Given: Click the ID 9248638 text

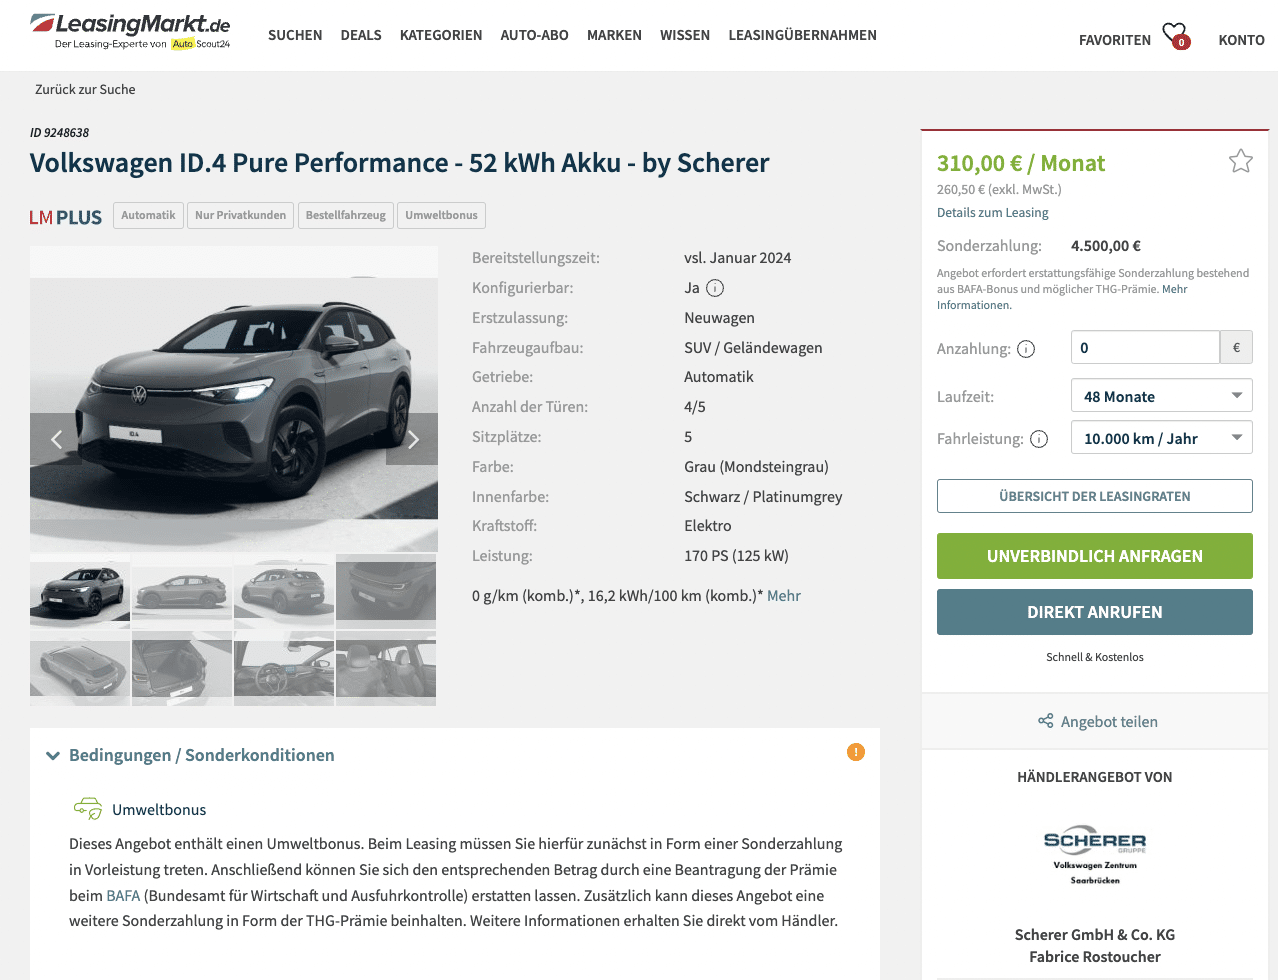Looking at the screenshot, I should pos(59,132).
